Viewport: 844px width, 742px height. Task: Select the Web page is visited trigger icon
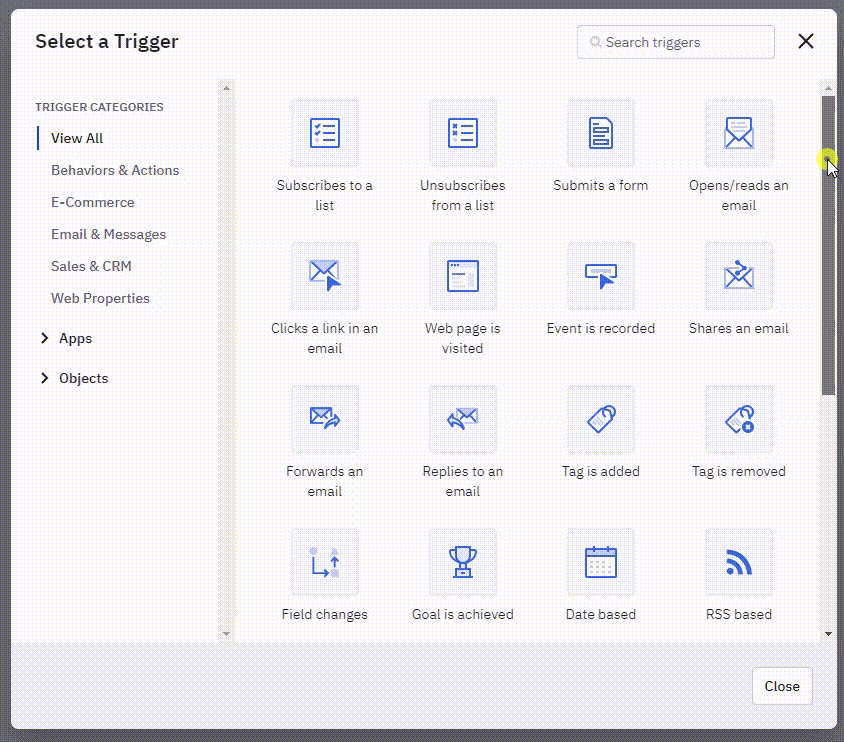coord(462,276)
